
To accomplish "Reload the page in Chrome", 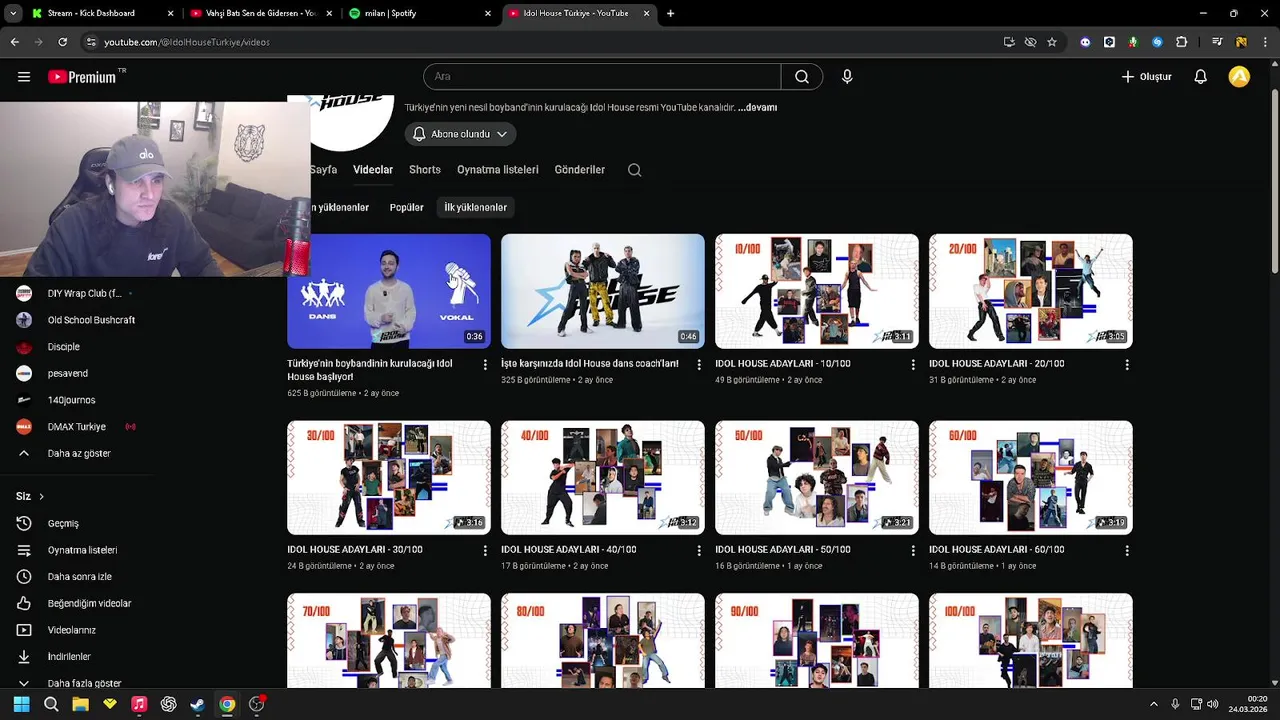I will click(x=62, y=42).
